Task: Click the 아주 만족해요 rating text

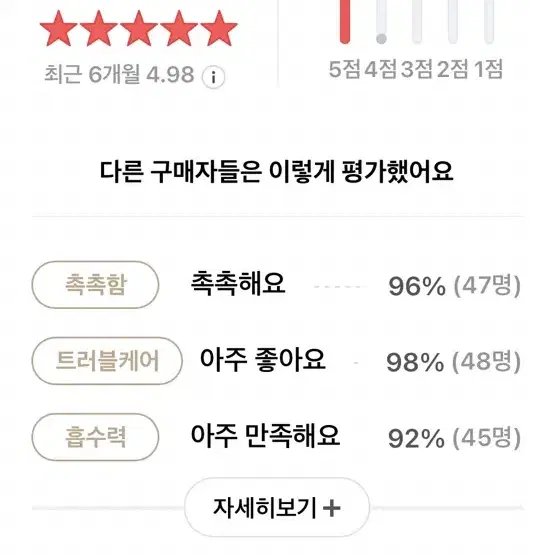Action: pos(265,436)
